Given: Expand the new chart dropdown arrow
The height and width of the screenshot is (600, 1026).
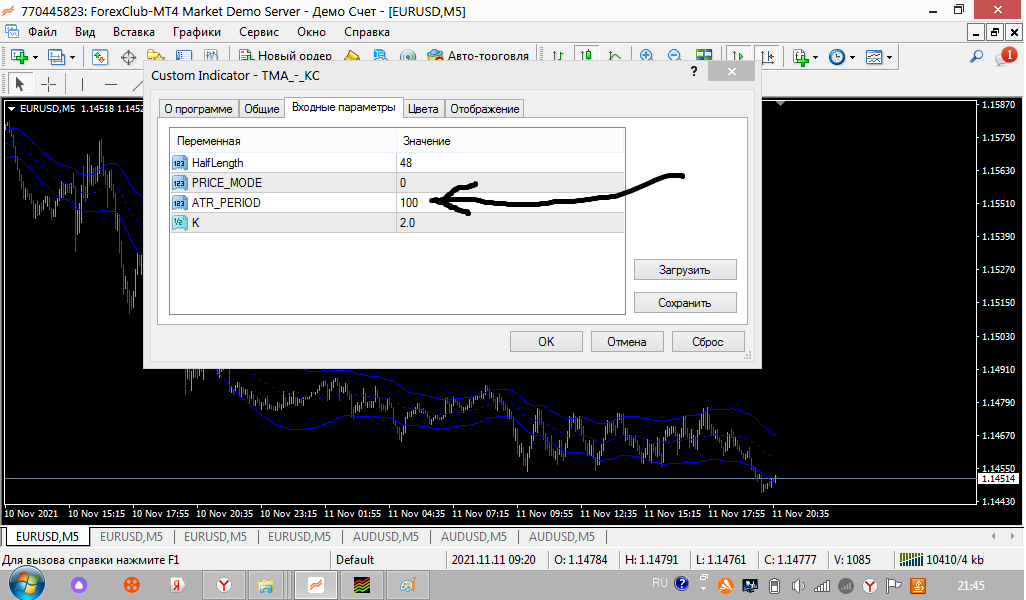Looking at the screenshot, I should [x=35, y=58].
